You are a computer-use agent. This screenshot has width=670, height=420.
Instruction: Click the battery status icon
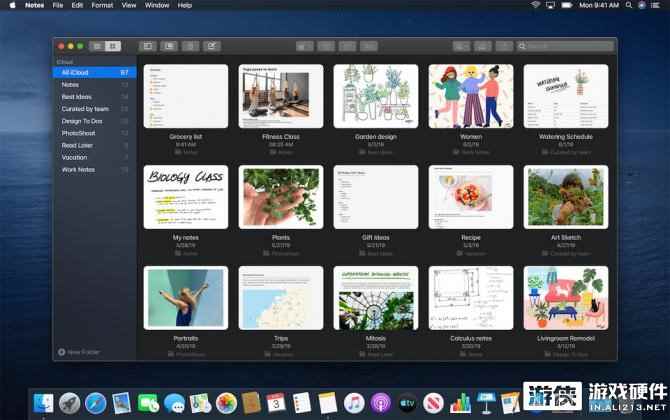567,5
